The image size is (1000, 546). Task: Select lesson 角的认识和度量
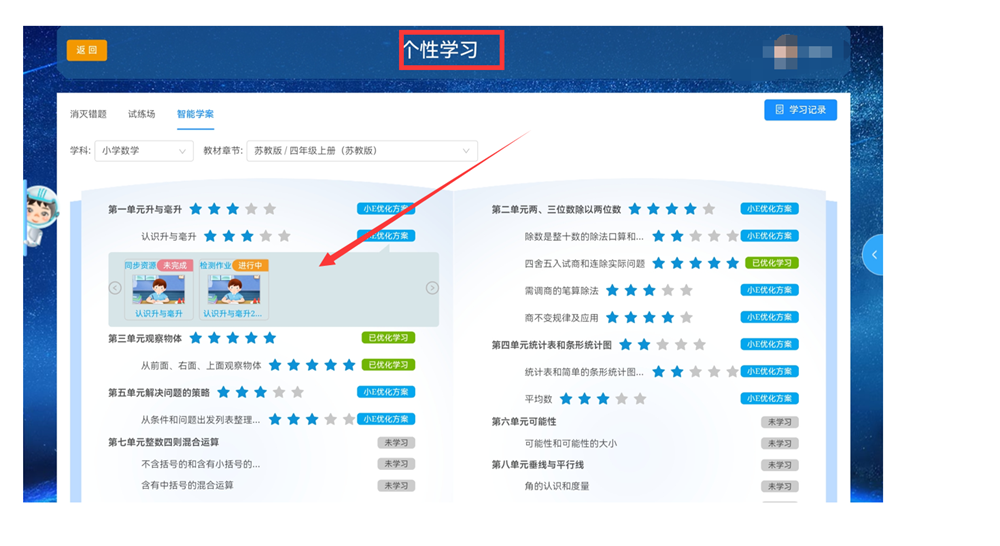(557, 486)
